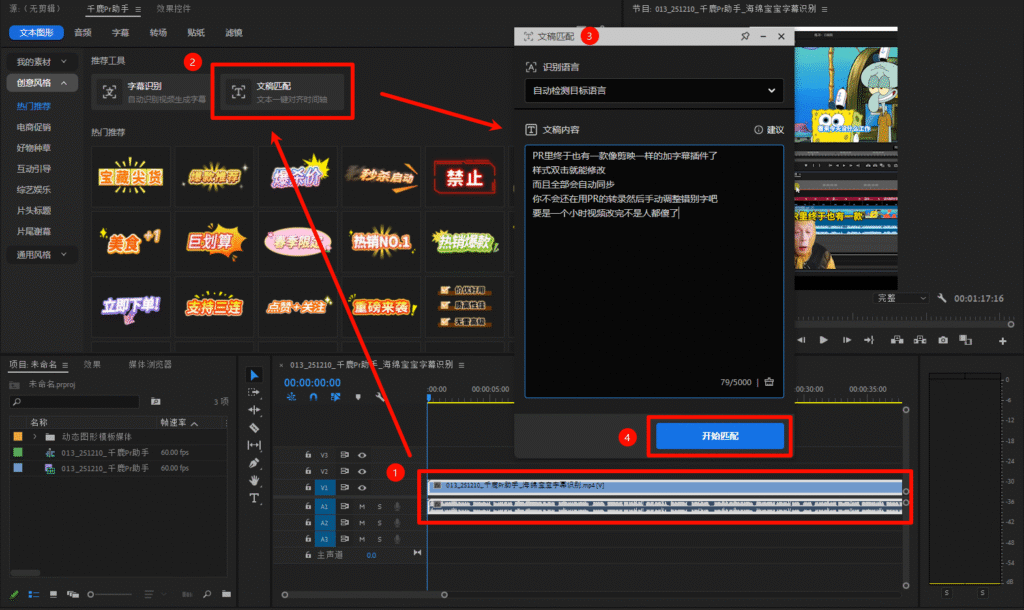Toggle the V3 track visibility eye
This screenshot has width=1024, height=610.
pos(362,454)
